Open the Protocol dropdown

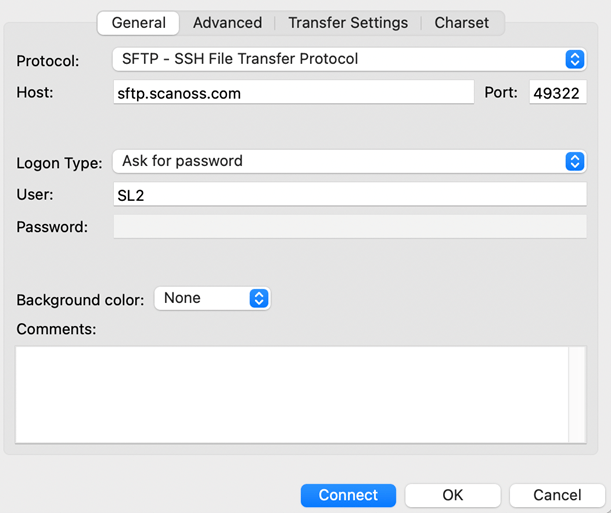click(350, 59)
